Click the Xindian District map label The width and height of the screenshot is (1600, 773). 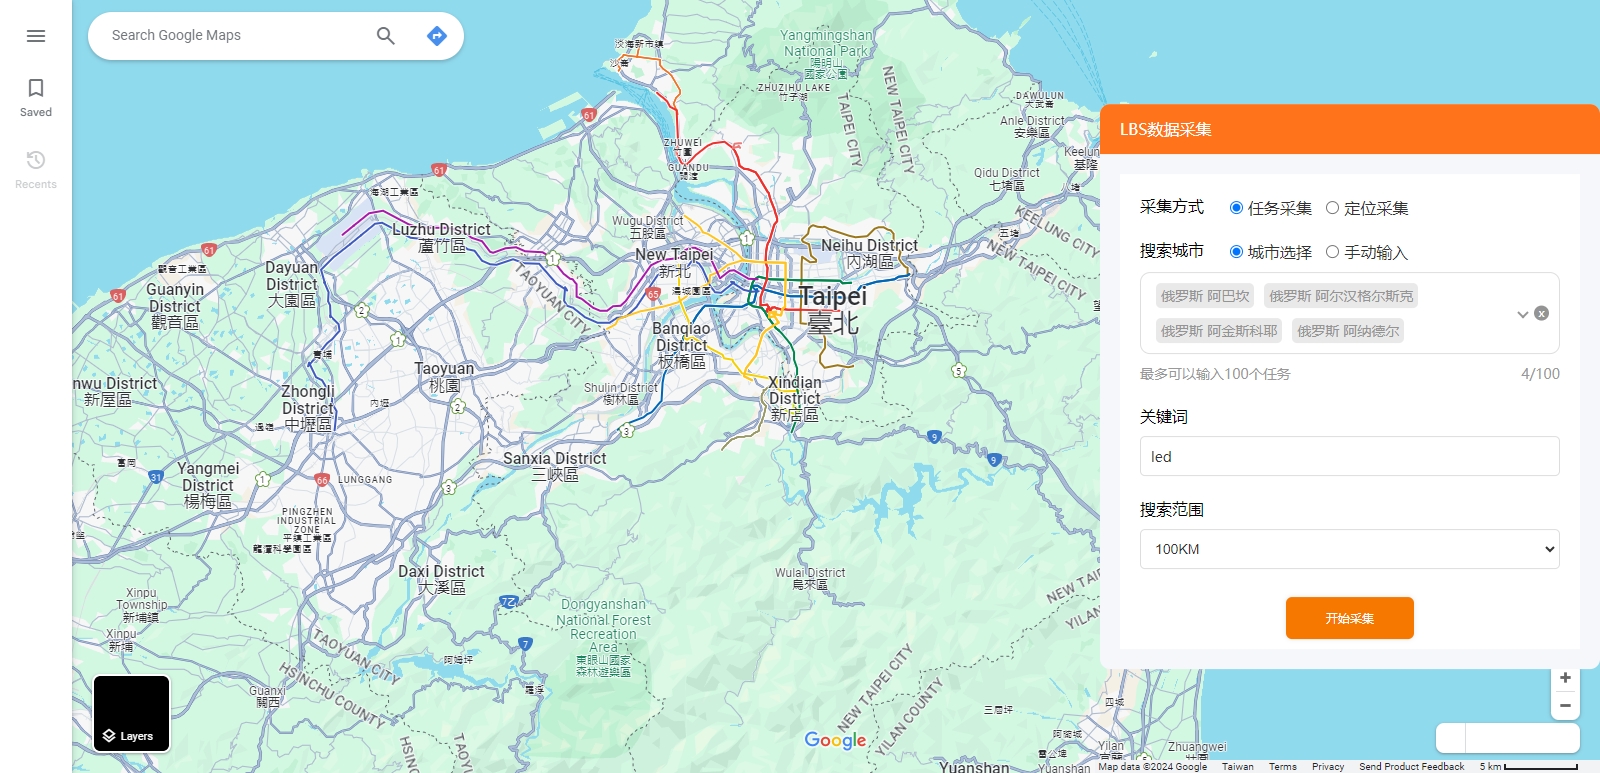coord(795,398)
